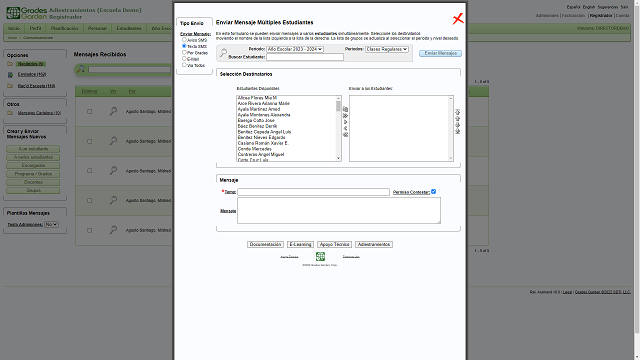The width and height of the screenshot is (640, 360).
Task: View second message with magnifier icon
Action: 113,141
